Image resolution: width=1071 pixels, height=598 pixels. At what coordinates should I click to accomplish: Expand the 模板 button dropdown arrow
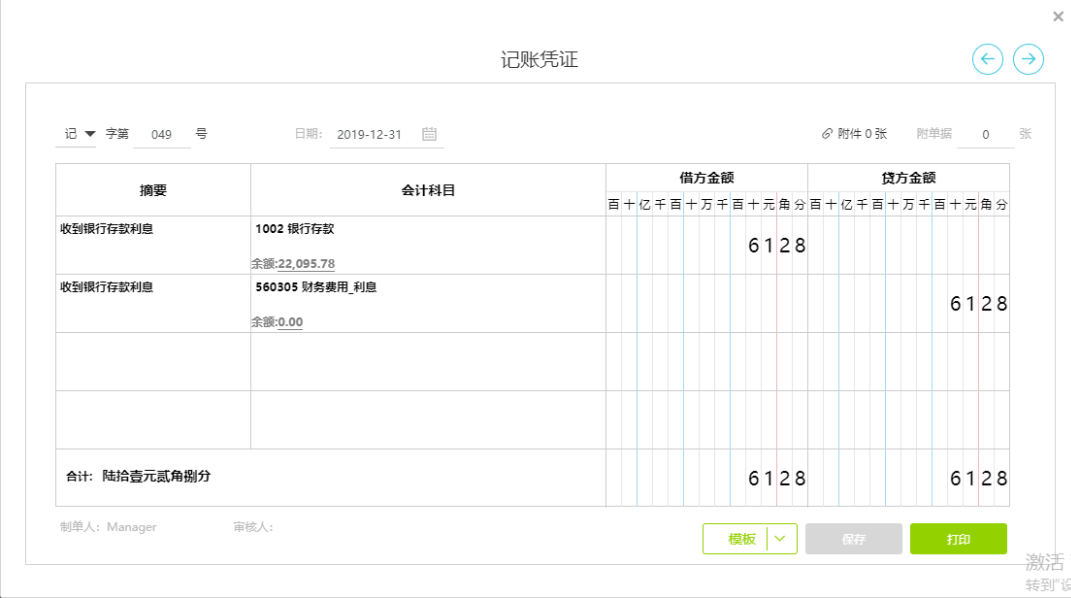(x=781, y=539)
